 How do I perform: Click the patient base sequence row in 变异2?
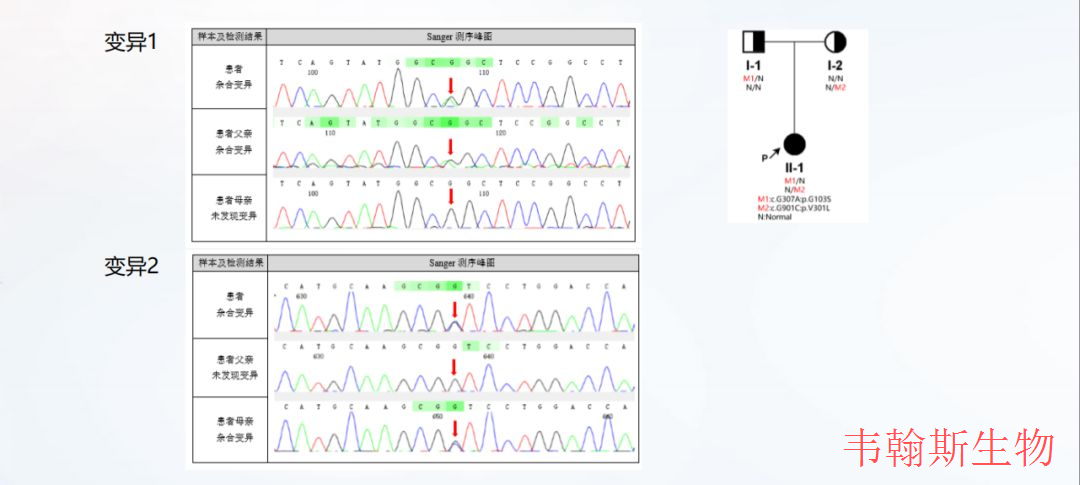coord(455,286)
